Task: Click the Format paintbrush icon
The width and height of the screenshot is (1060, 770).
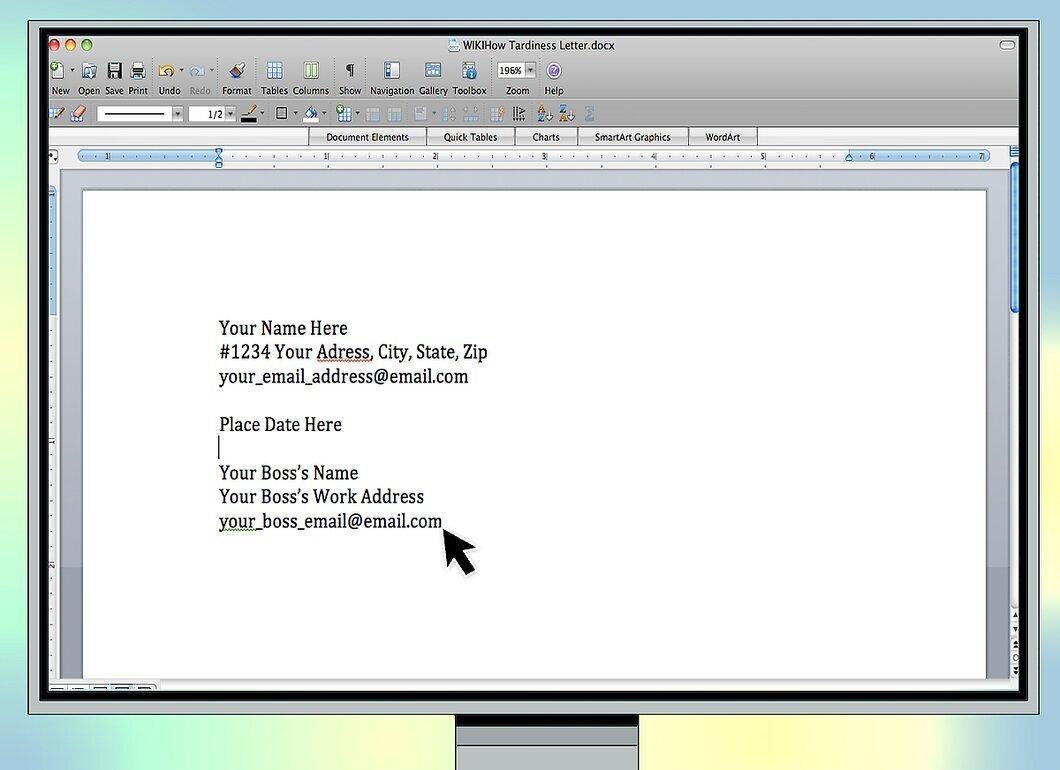Action: 237,70
